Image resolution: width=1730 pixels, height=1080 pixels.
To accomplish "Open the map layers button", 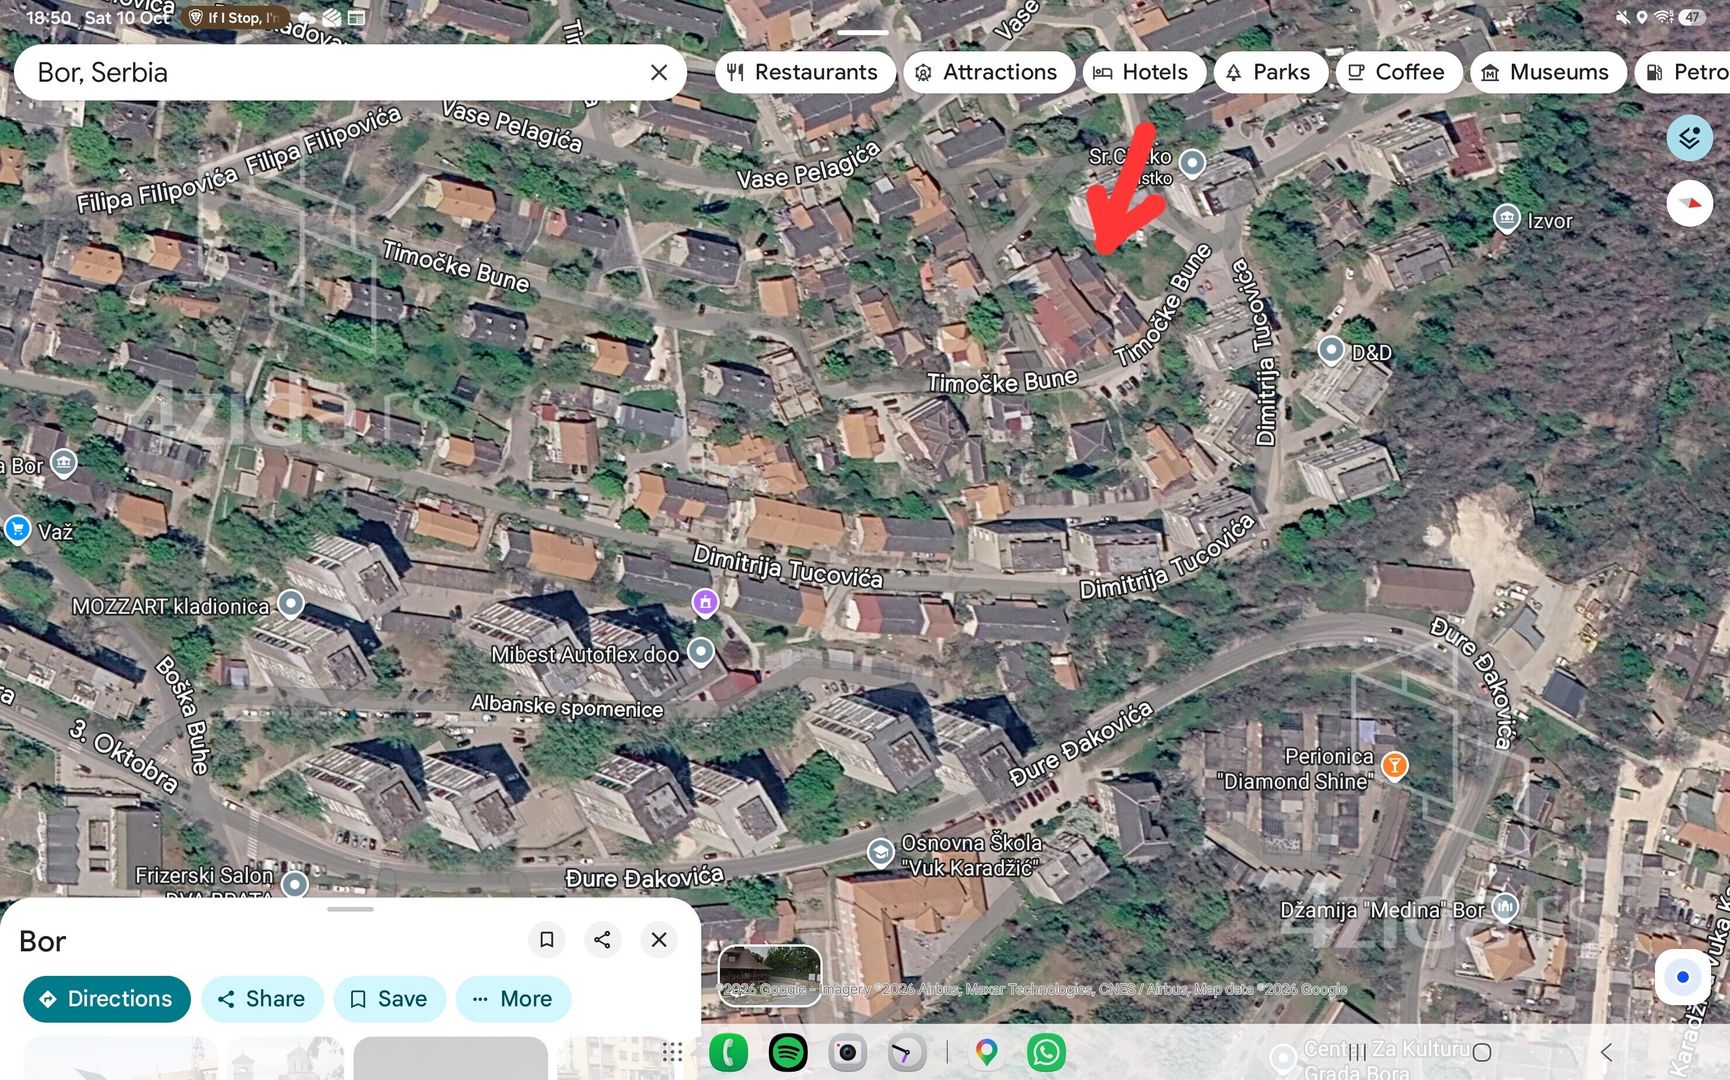I will [1689, 138].
